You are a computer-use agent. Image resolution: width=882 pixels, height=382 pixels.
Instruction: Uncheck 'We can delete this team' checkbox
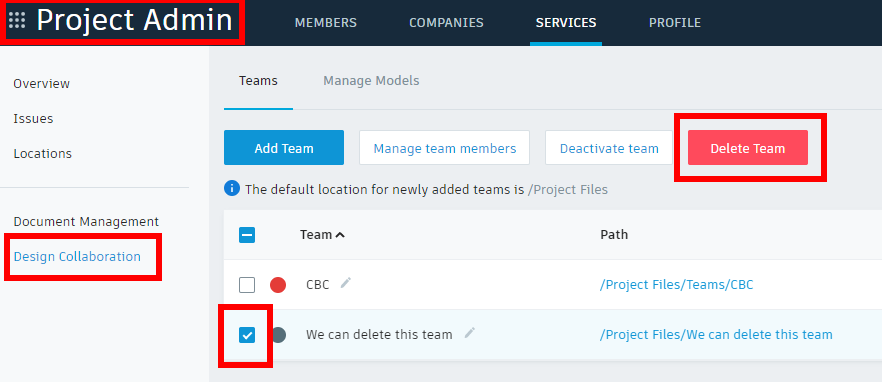(x=247, y=335)
